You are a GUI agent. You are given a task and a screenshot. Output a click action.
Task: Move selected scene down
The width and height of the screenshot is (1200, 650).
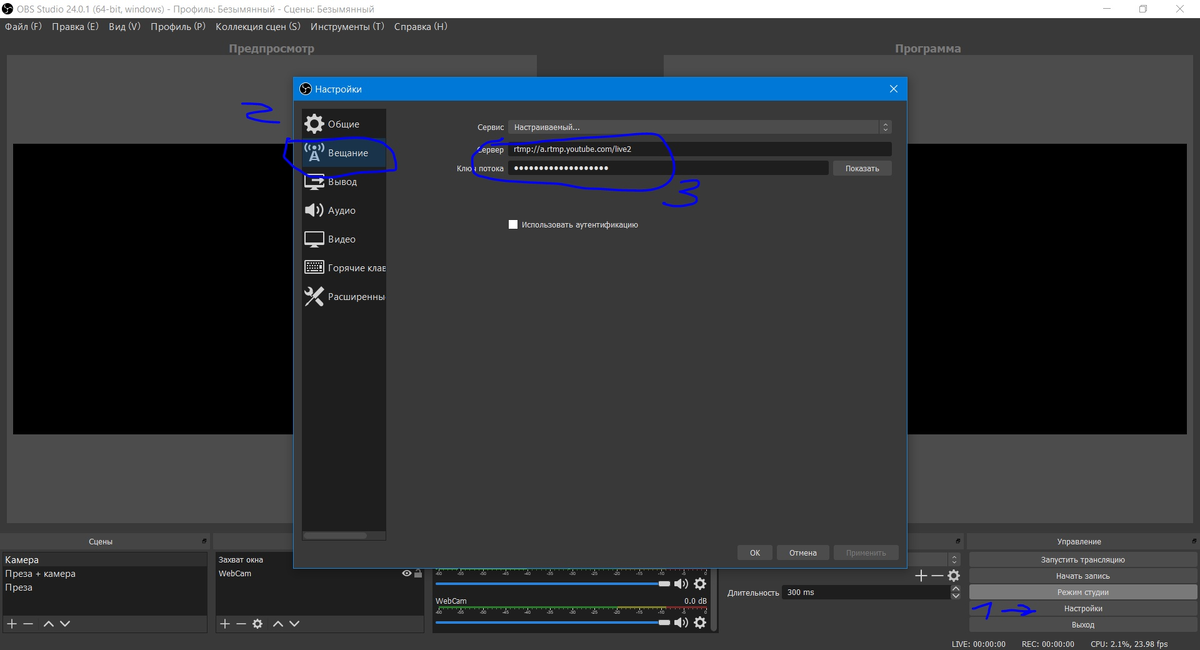(x=65, y=623)
